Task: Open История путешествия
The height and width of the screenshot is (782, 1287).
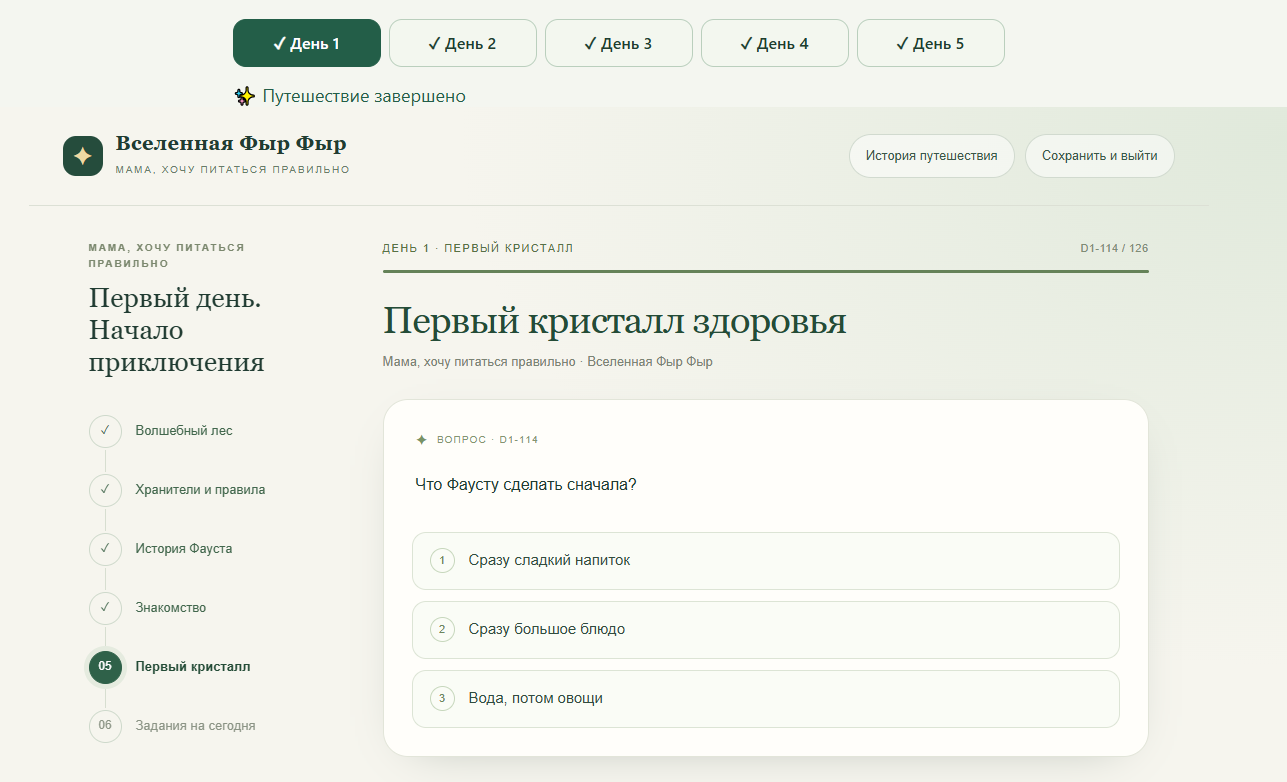Action: click(932, 156)
